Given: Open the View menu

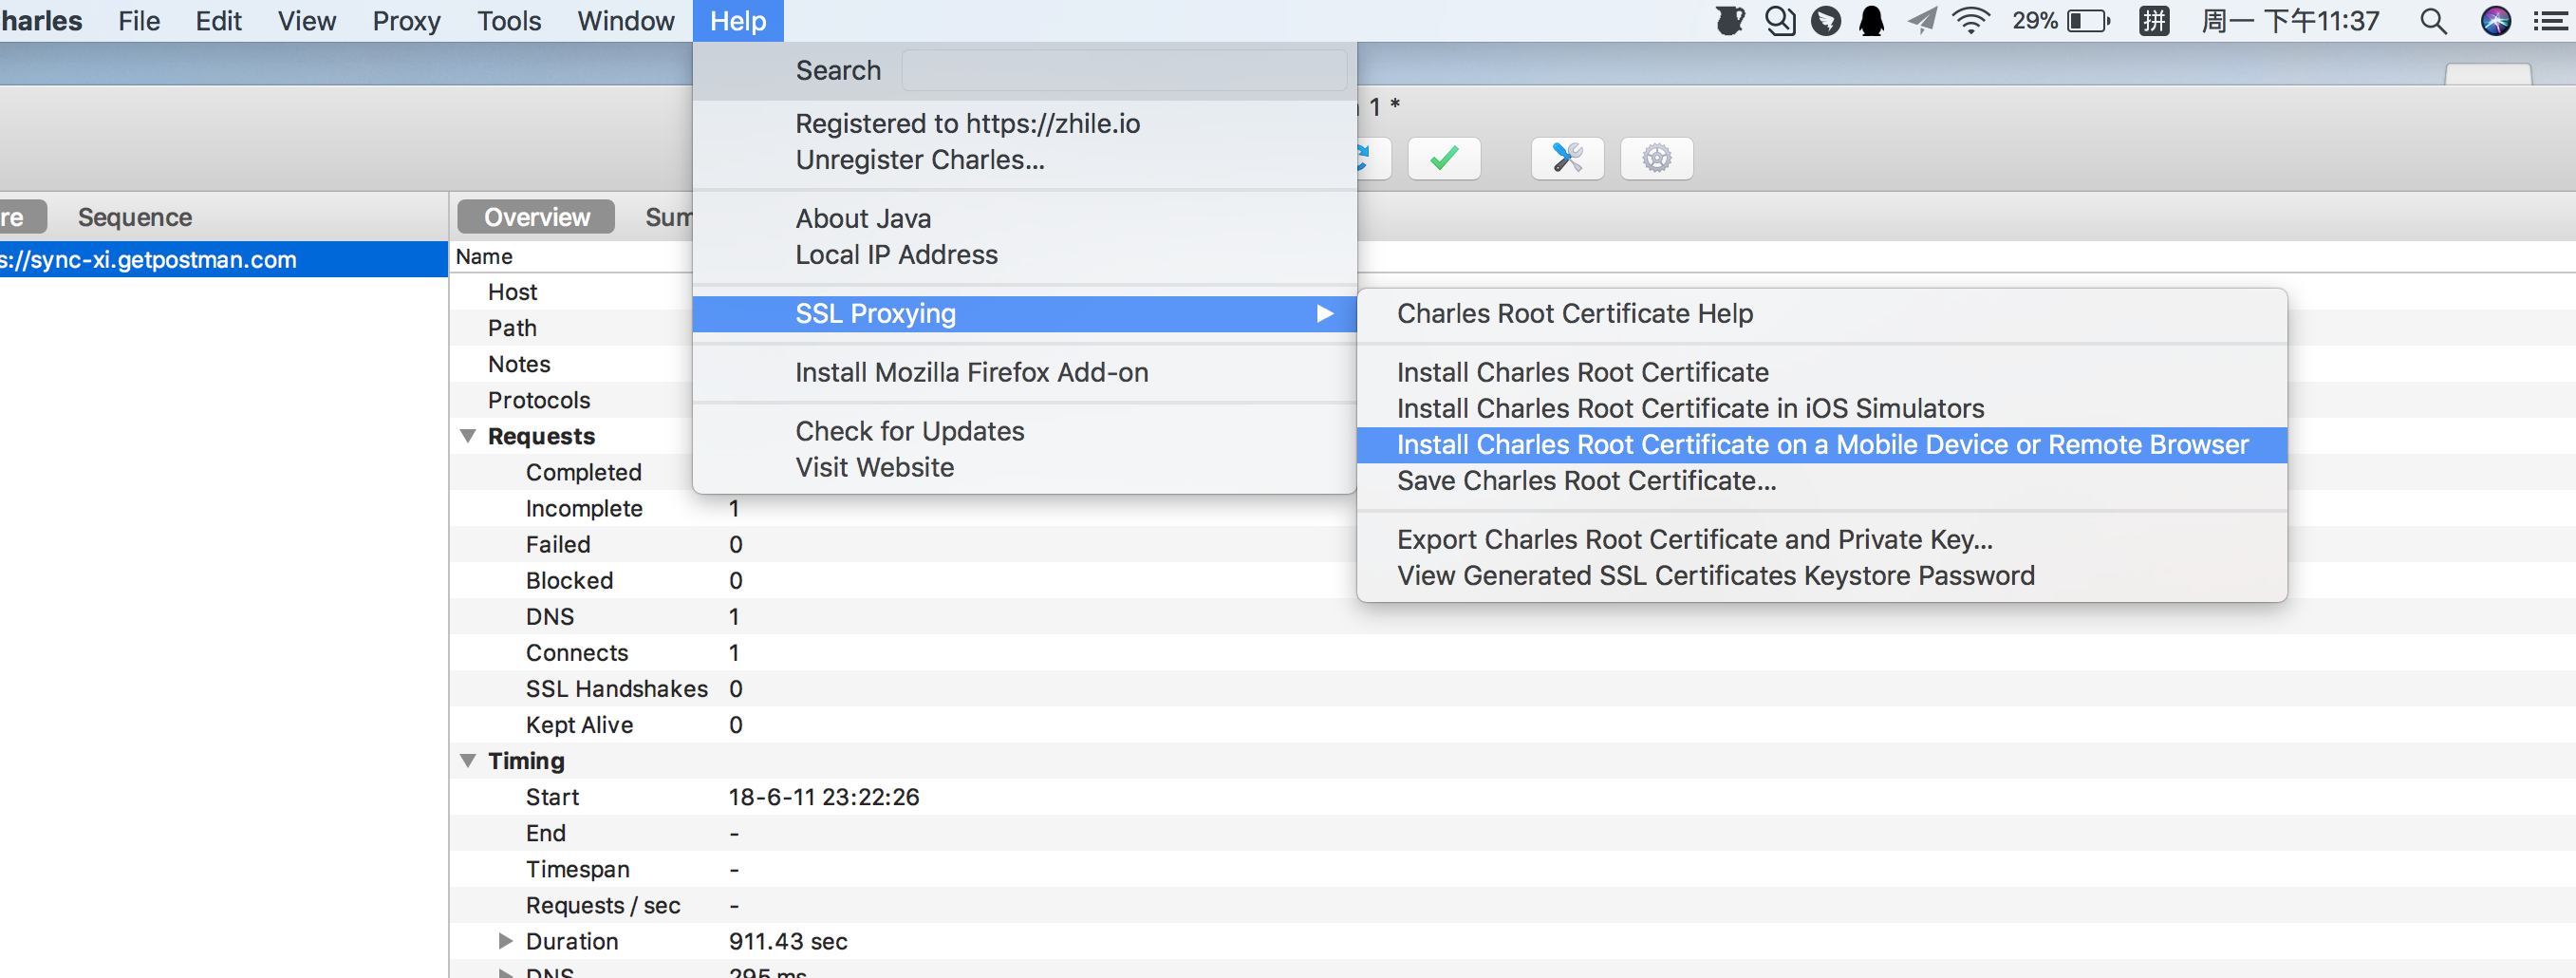Looking at the screenshot, I should (306, 20).
